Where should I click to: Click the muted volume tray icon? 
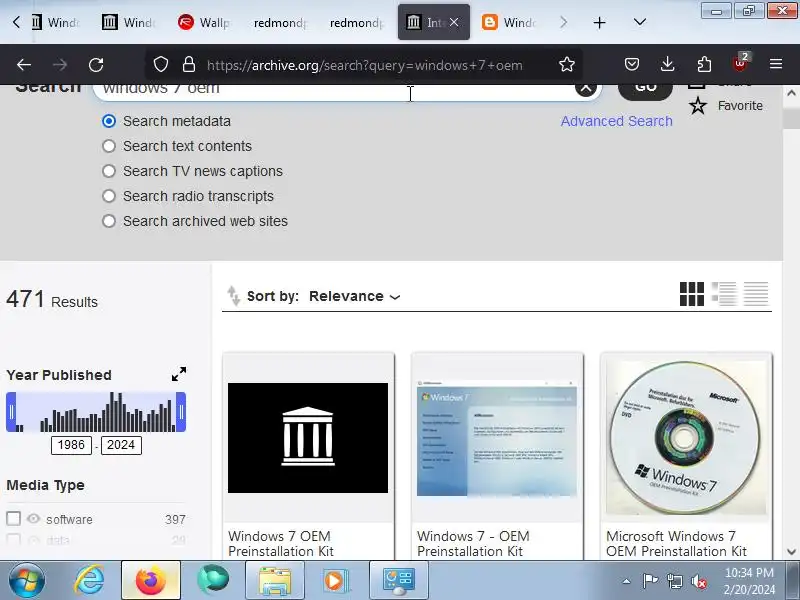tap(698, 581)
